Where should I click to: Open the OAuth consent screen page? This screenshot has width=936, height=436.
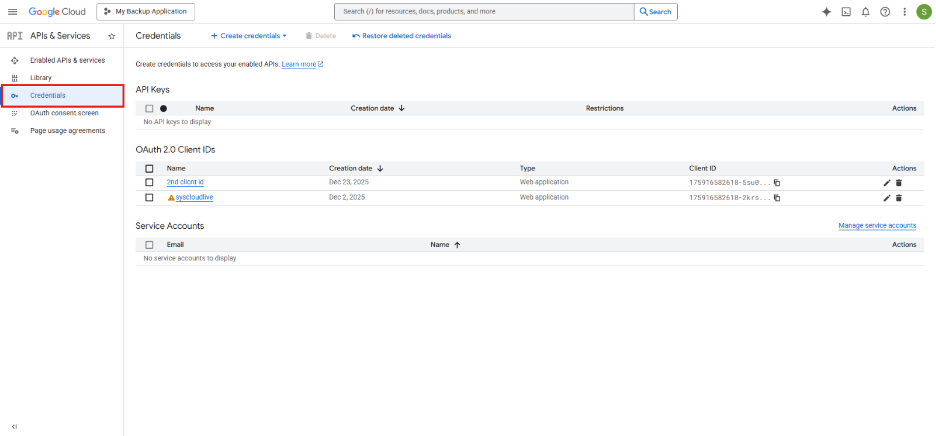tap(64, 113)
